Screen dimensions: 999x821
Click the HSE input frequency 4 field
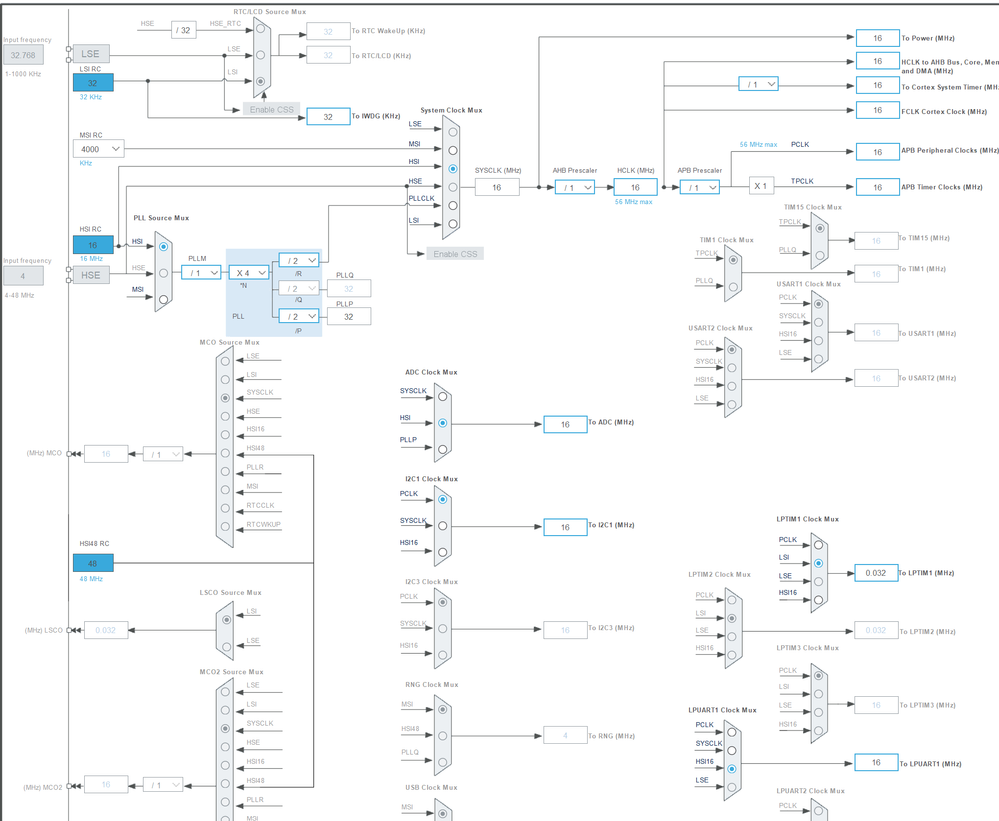24,276
